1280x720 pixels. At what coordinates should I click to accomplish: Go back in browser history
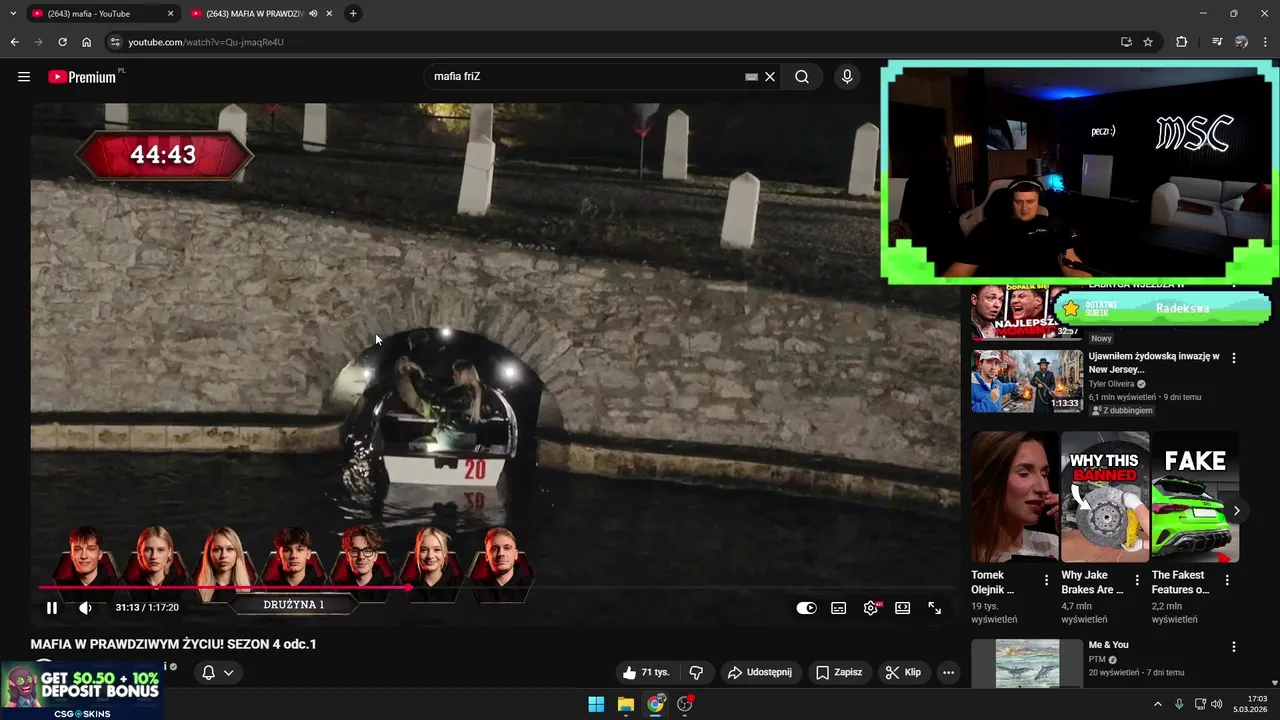pos(14,42)
